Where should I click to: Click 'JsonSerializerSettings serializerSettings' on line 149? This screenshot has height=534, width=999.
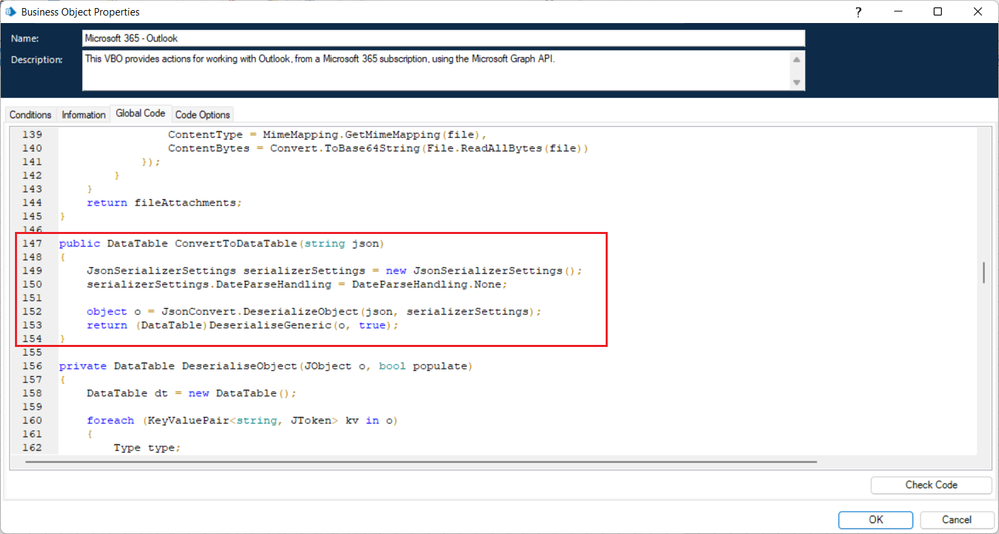[225, 271]
